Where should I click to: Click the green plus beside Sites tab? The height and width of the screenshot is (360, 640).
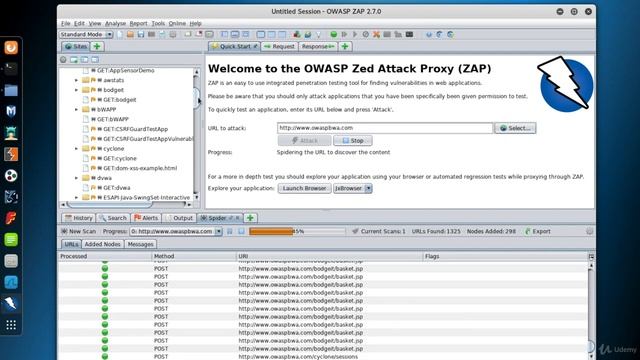[97, 47]
